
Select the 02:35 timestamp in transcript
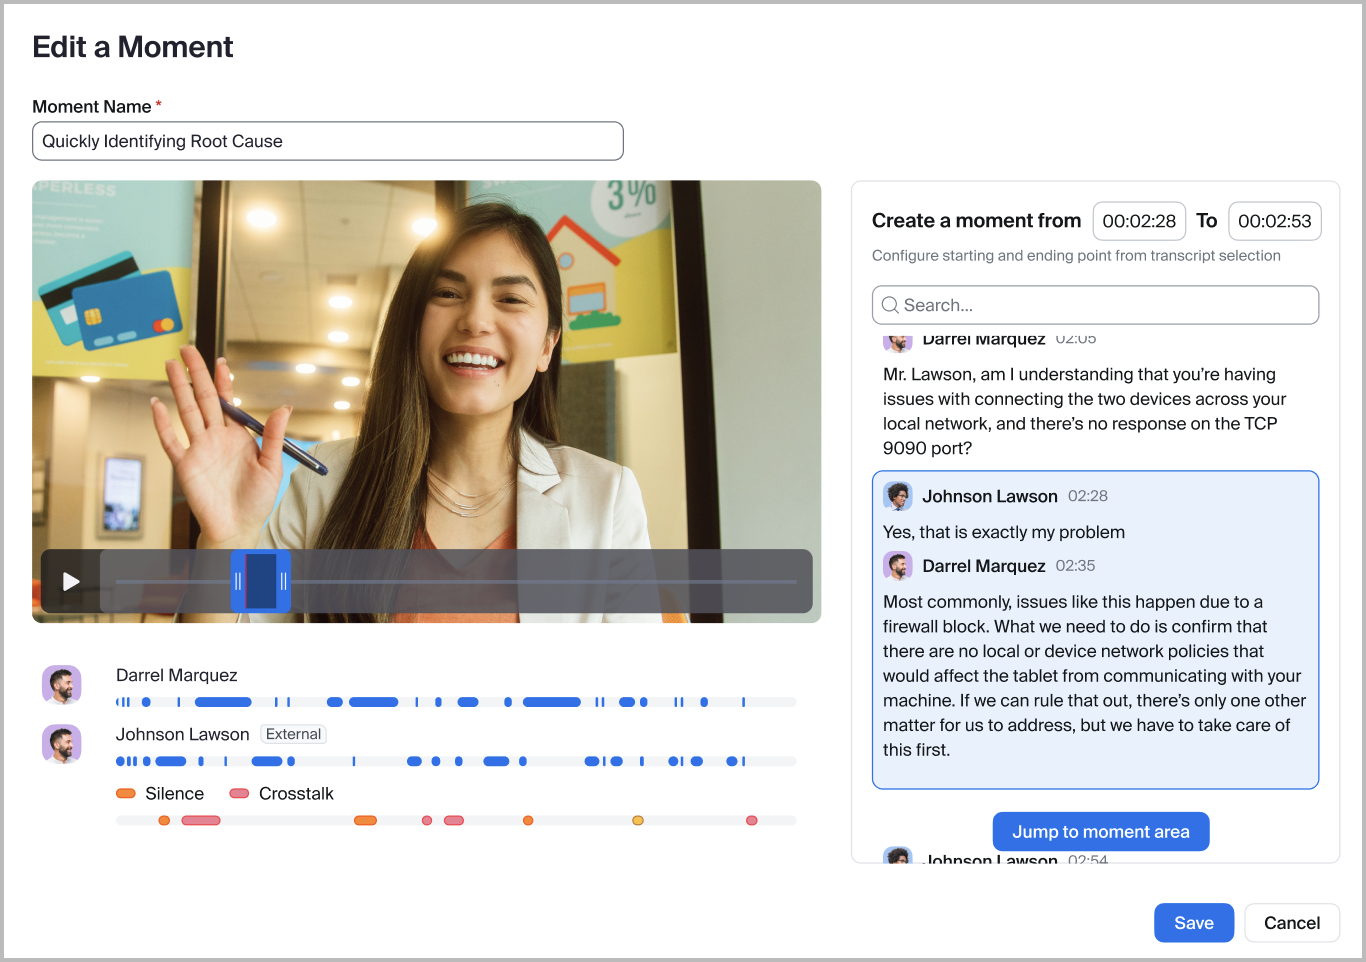1075,566
